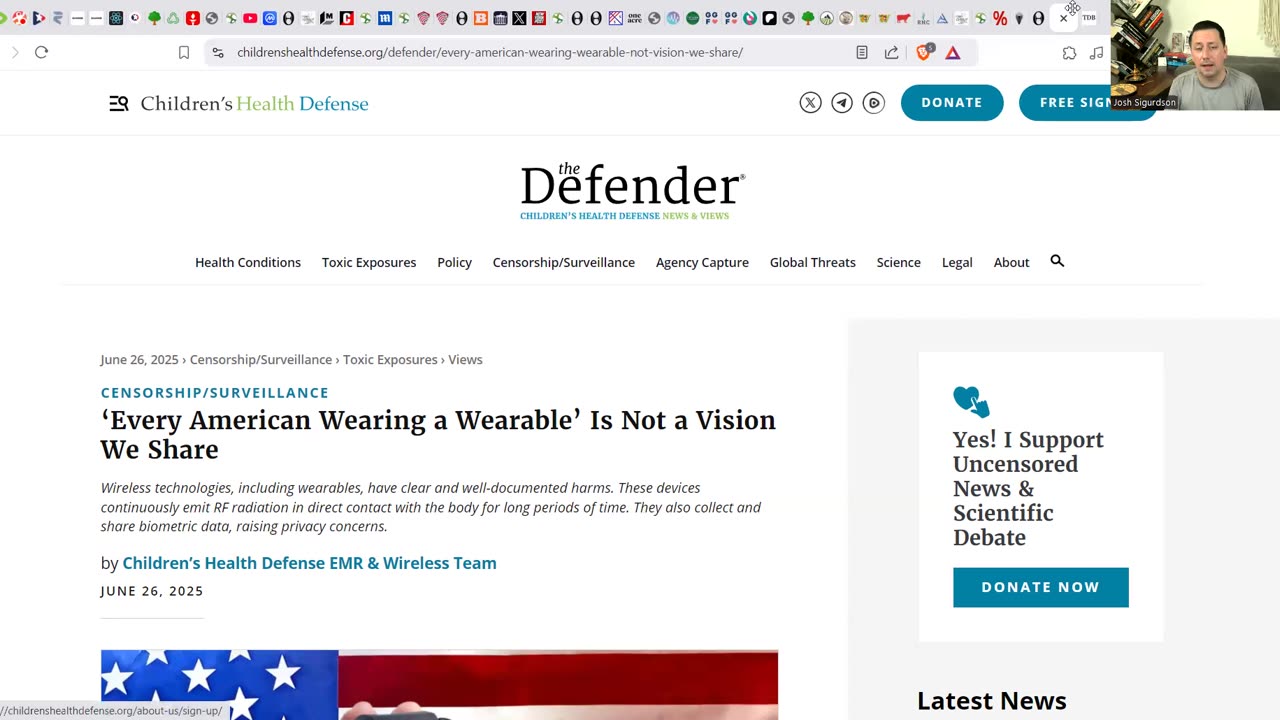Click the June 26, 2025 breadcrumb date
The width and height of the screenshot is (1280, 720).
tap(139, 359)
